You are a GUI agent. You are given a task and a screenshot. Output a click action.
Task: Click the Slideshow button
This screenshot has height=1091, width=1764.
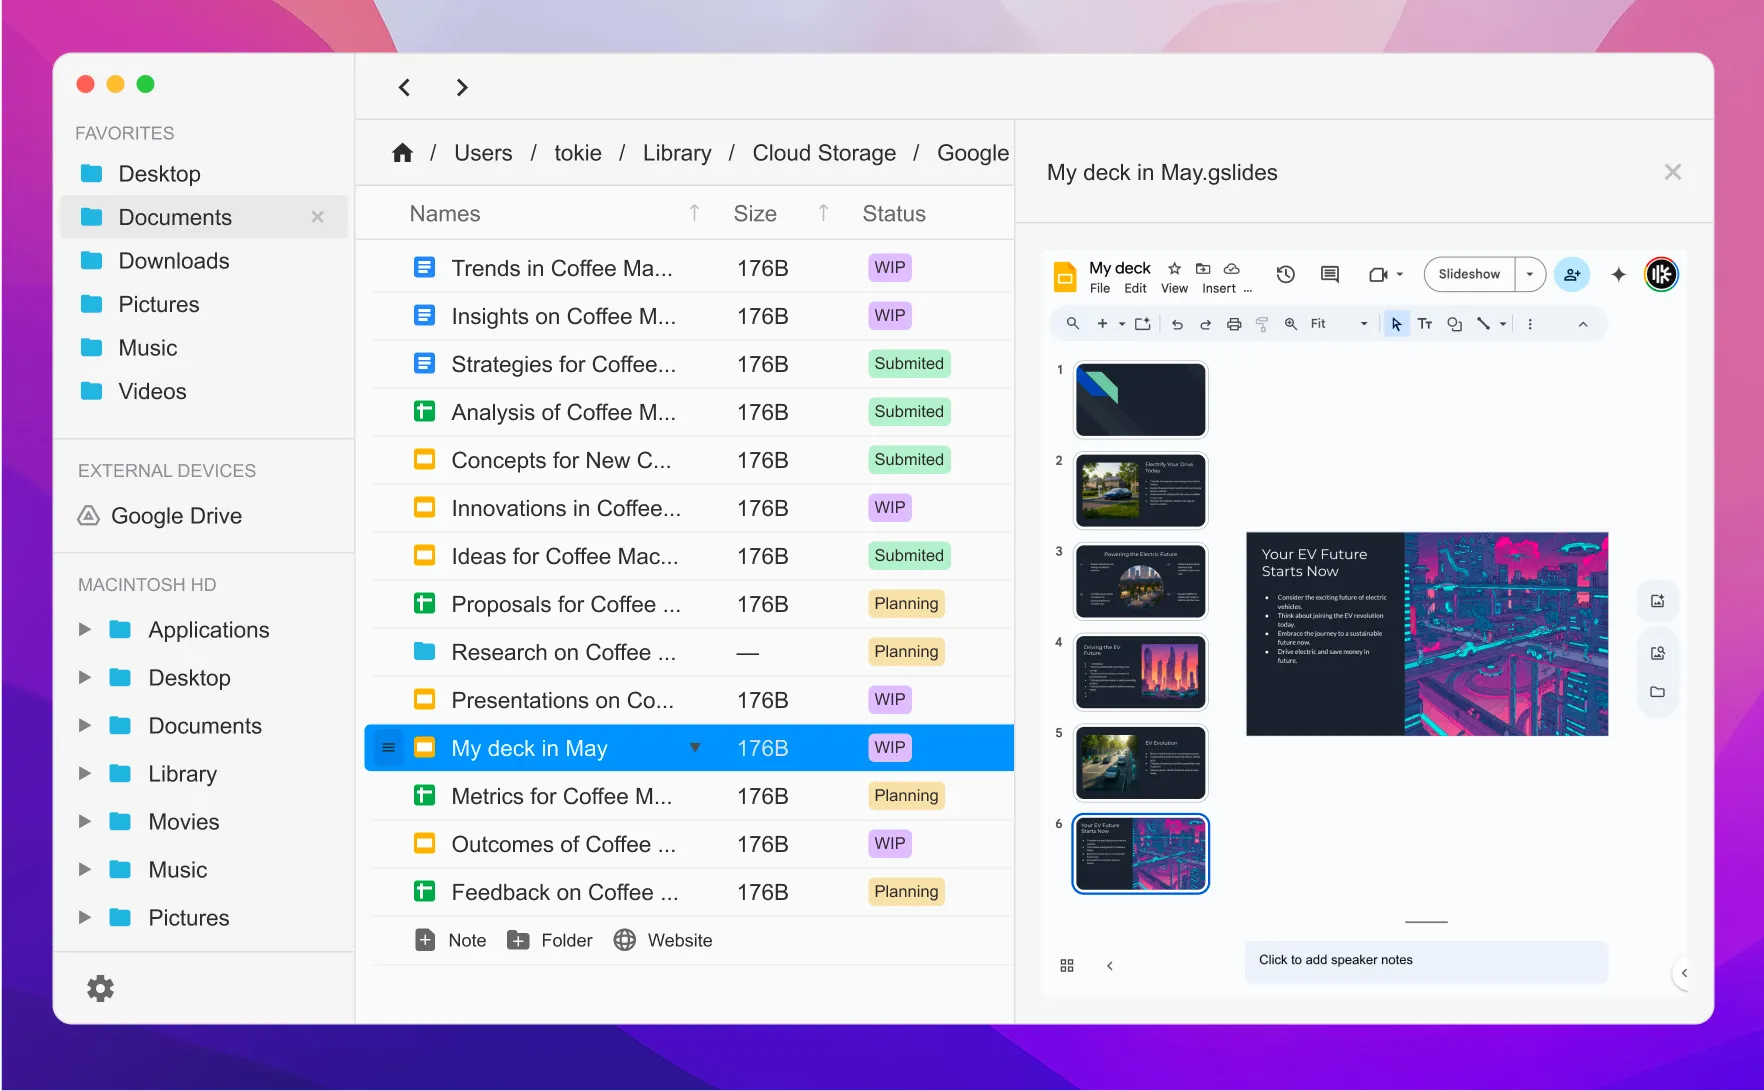pyautogui.click(x=1468, y=274)
